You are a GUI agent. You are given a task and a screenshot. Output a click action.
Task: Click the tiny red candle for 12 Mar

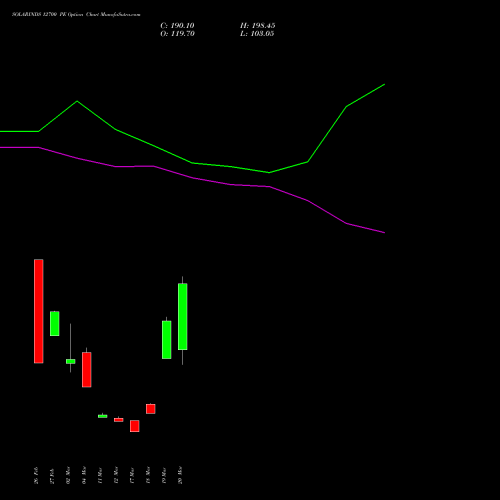click(x=119, y=420)
